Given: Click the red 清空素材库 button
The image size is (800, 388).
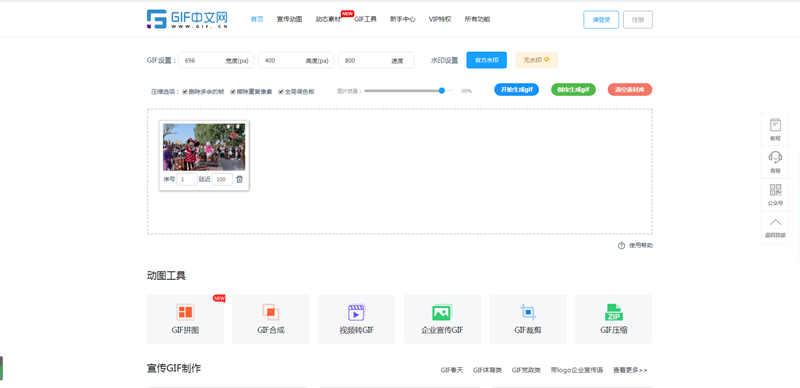Looking at the screenshot, I should pos(630,89).
